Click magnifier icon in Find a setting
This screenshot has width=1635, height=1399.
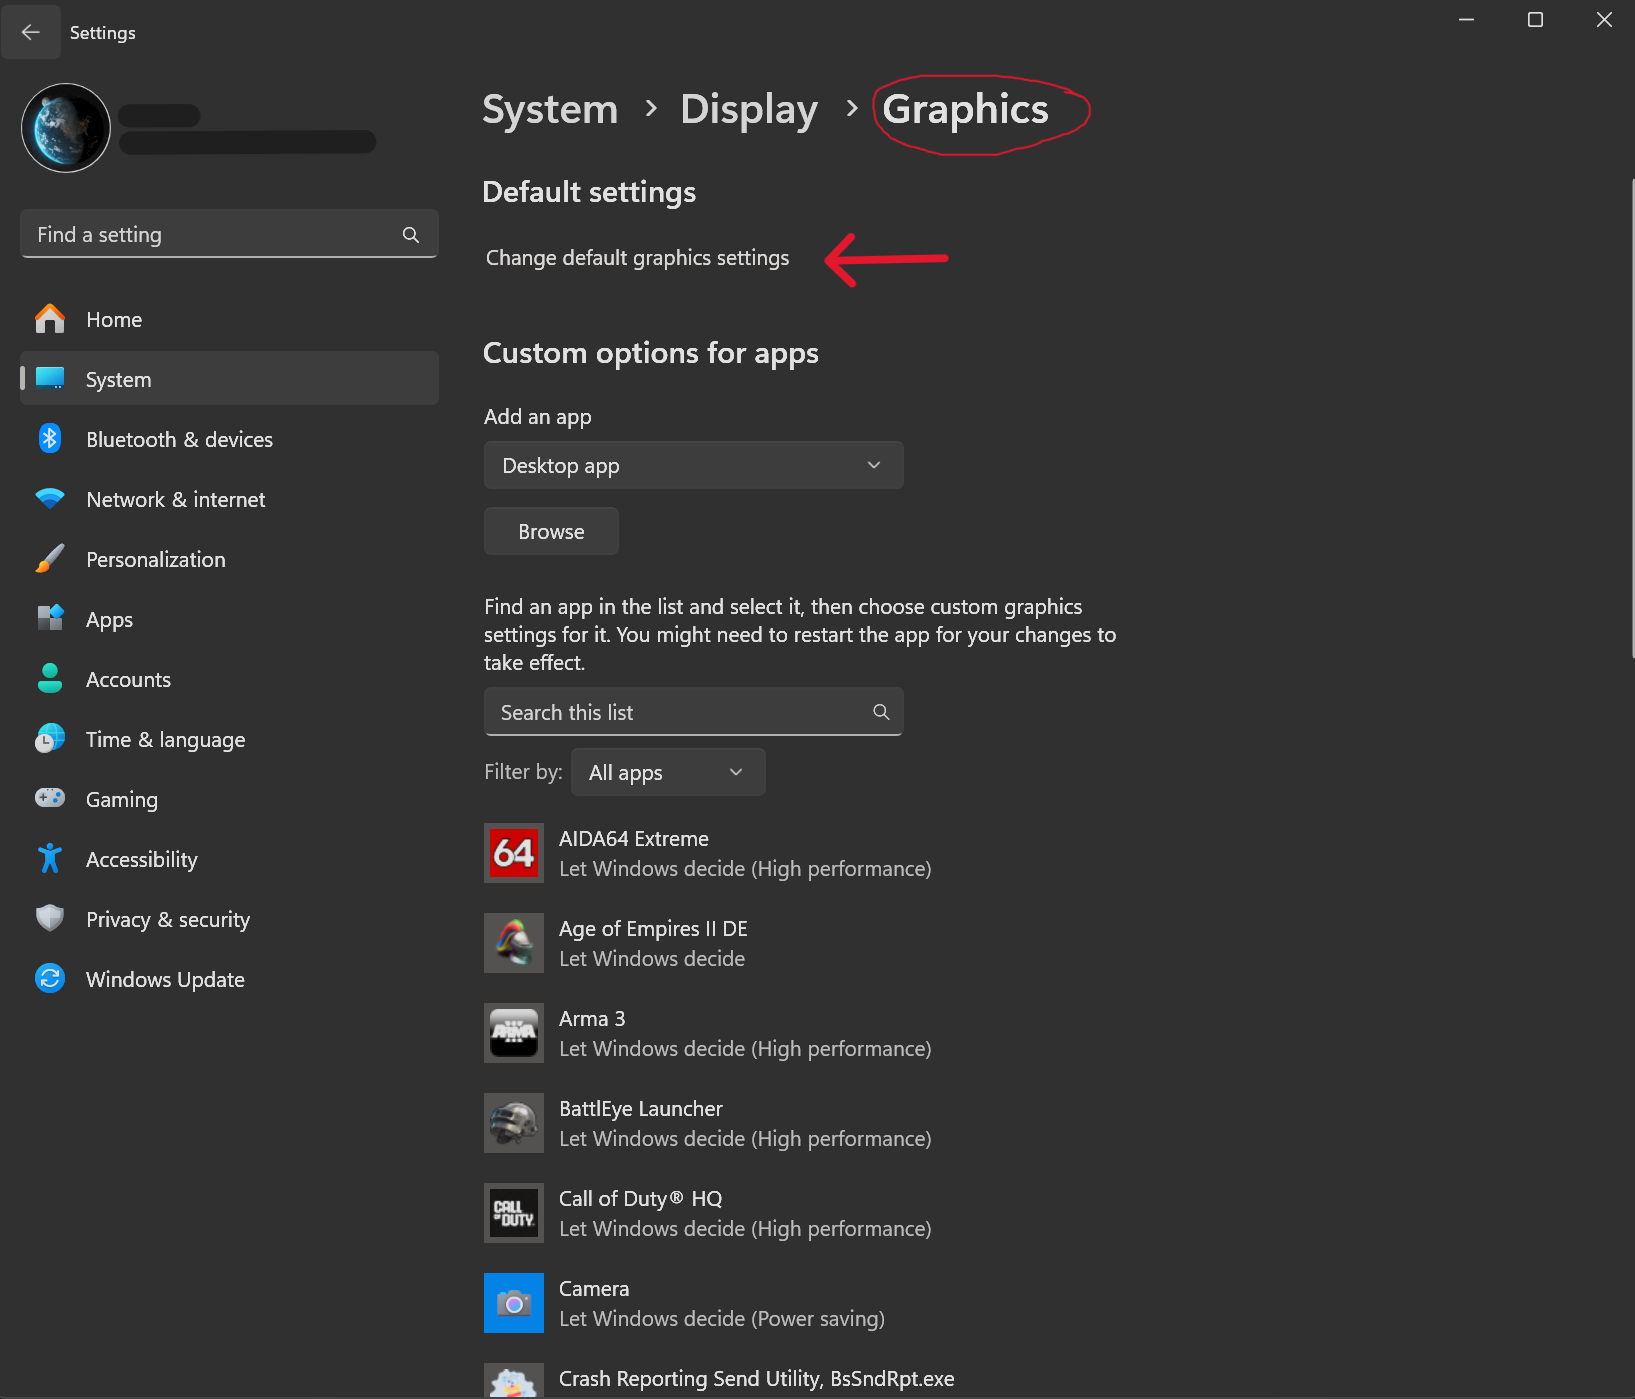410,235
